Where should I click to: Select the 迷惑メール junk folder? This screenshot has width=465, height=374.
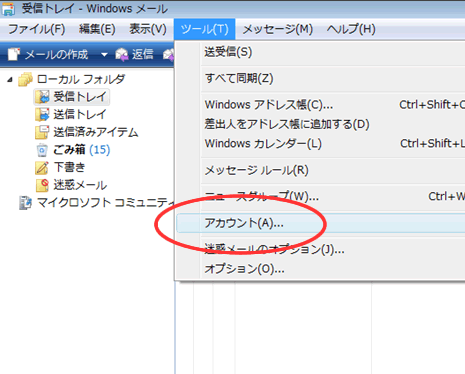coord(80,185)
